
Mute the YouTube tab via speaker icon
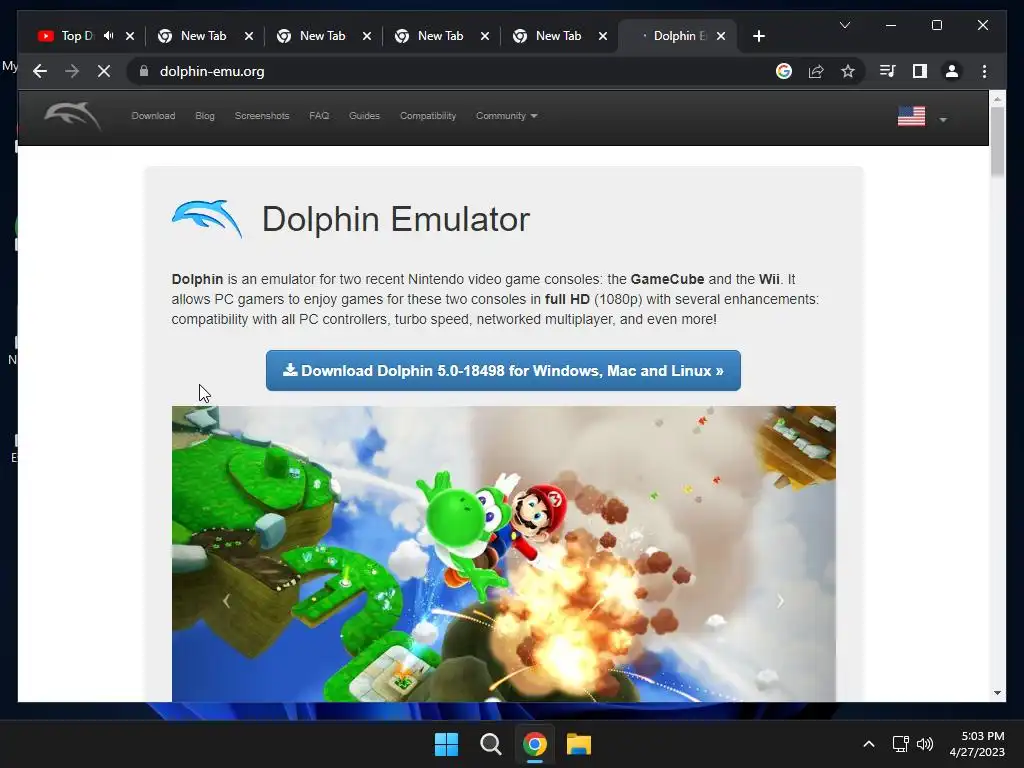108,36
